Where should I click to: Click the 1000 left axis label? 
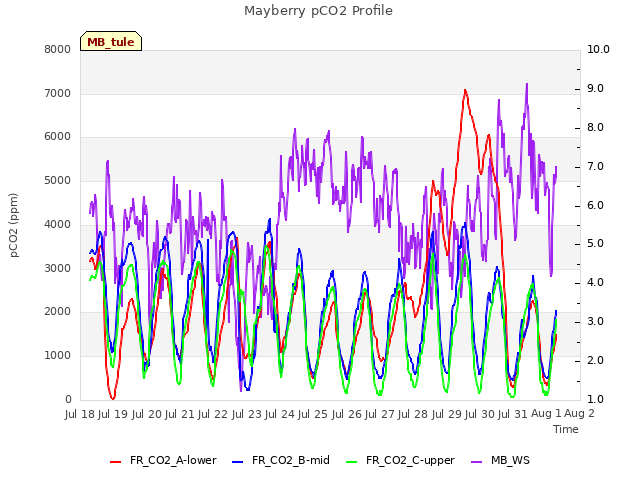tap(58, 356)
